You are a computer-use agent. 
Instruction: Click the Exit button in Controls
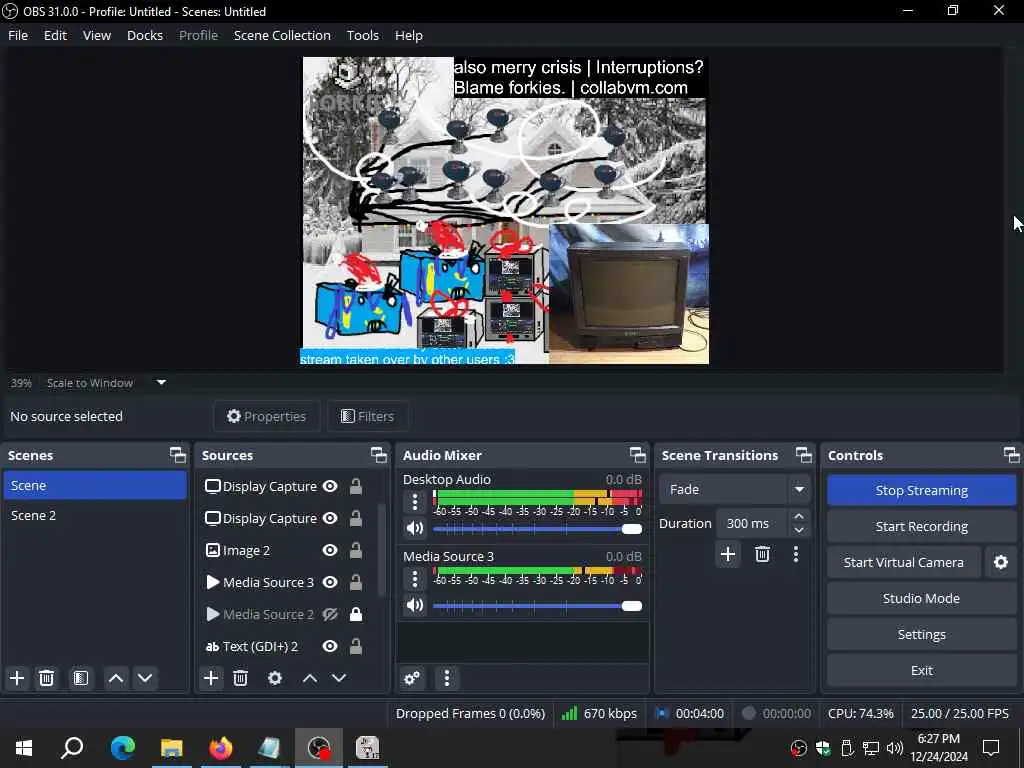coord(921,670)
